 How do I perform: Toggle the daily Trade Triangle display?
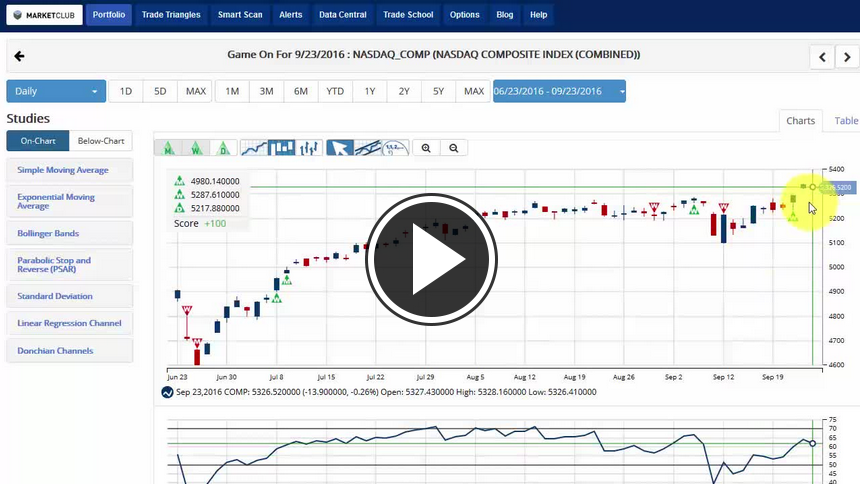tap(224, 148)
